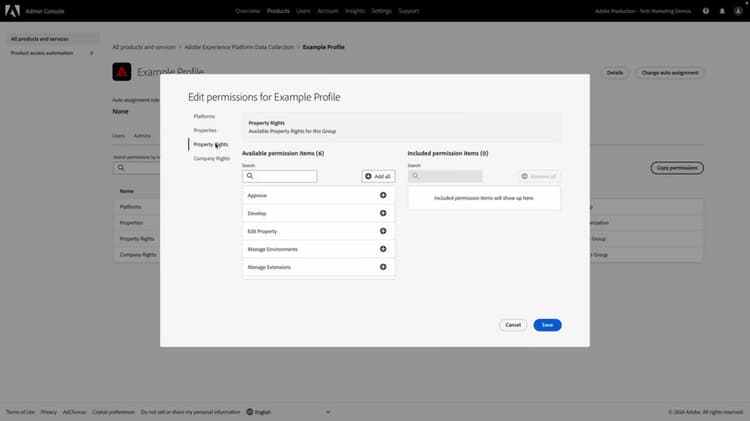Click the Copy permissions button
This screenshot has width=750, height=421.
[677, 168]
